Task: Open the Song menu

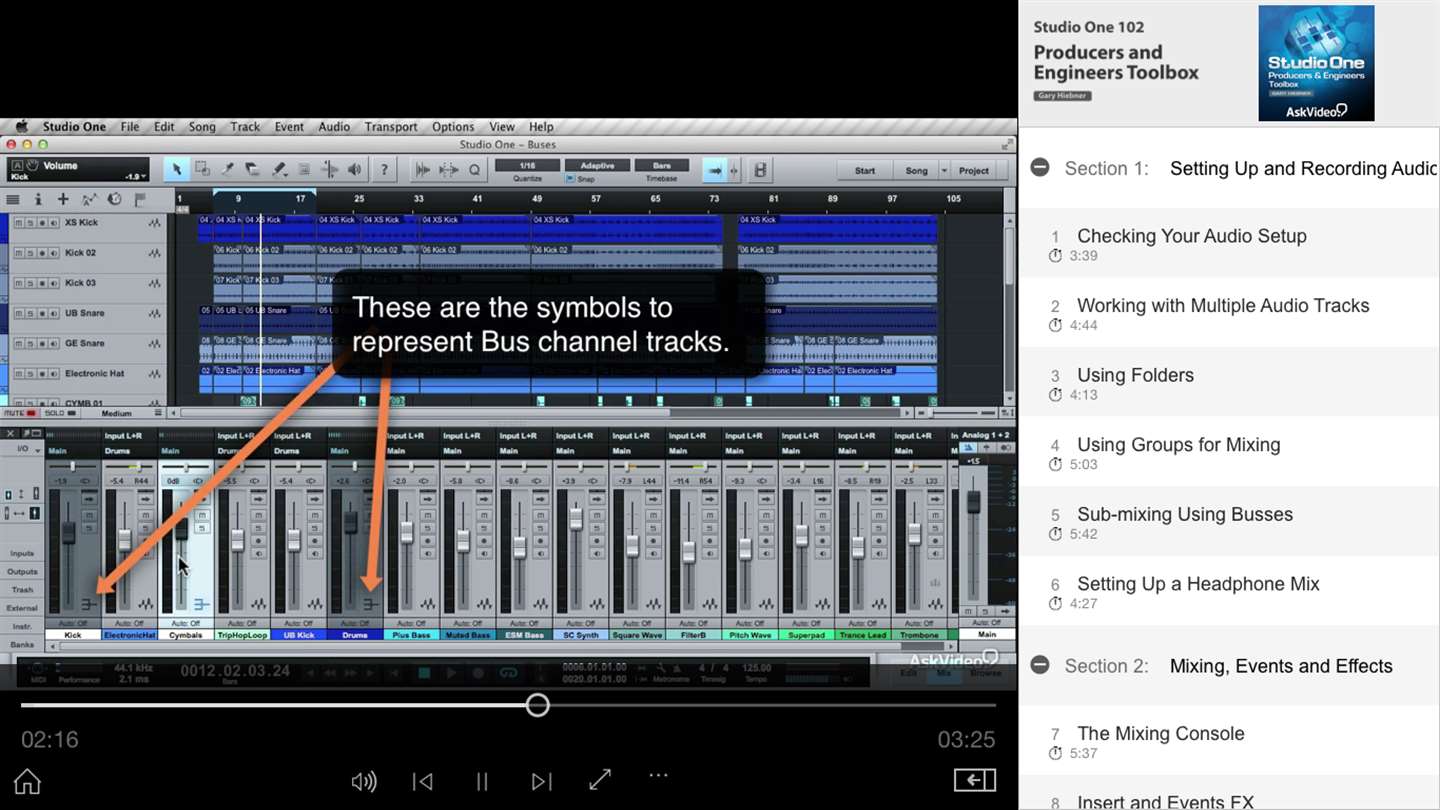Action: click(x=202, y=127)
